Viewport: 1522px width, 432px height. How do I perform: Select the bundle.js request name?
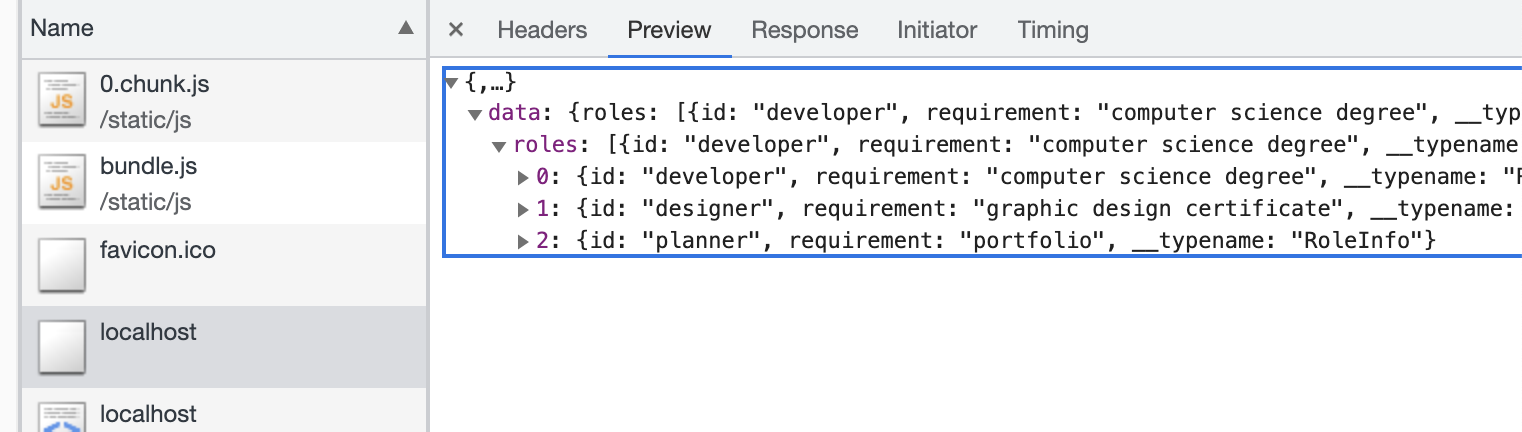(148, 166)
